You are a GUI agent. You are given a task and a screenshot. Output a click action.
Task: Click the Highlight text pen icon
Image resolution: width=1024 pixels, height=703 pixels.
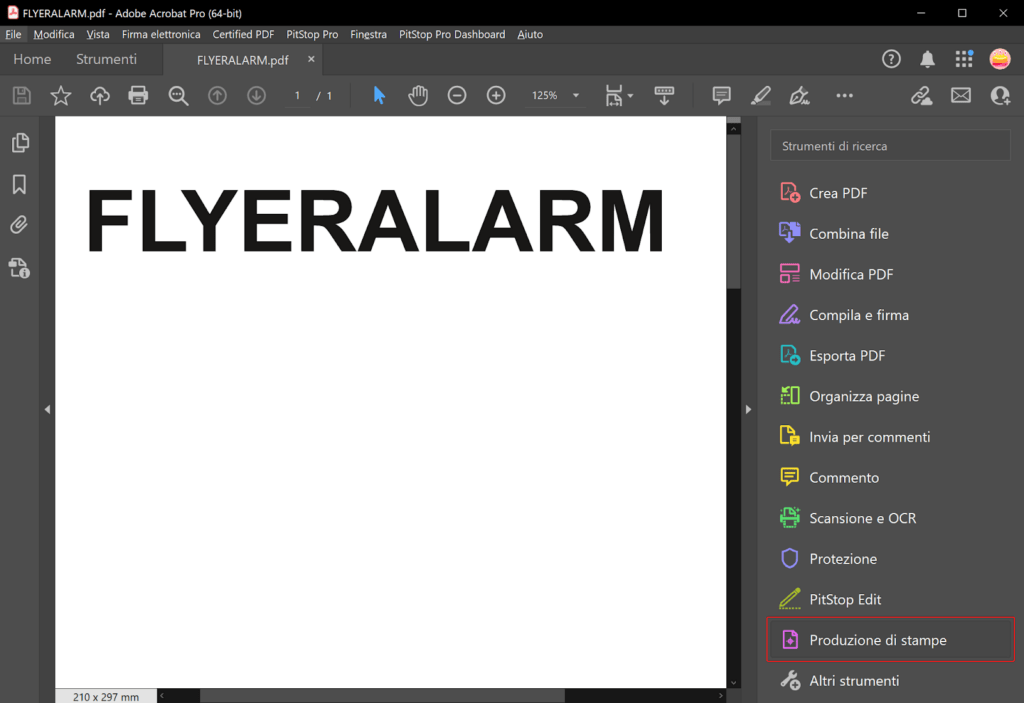[760, 95]
